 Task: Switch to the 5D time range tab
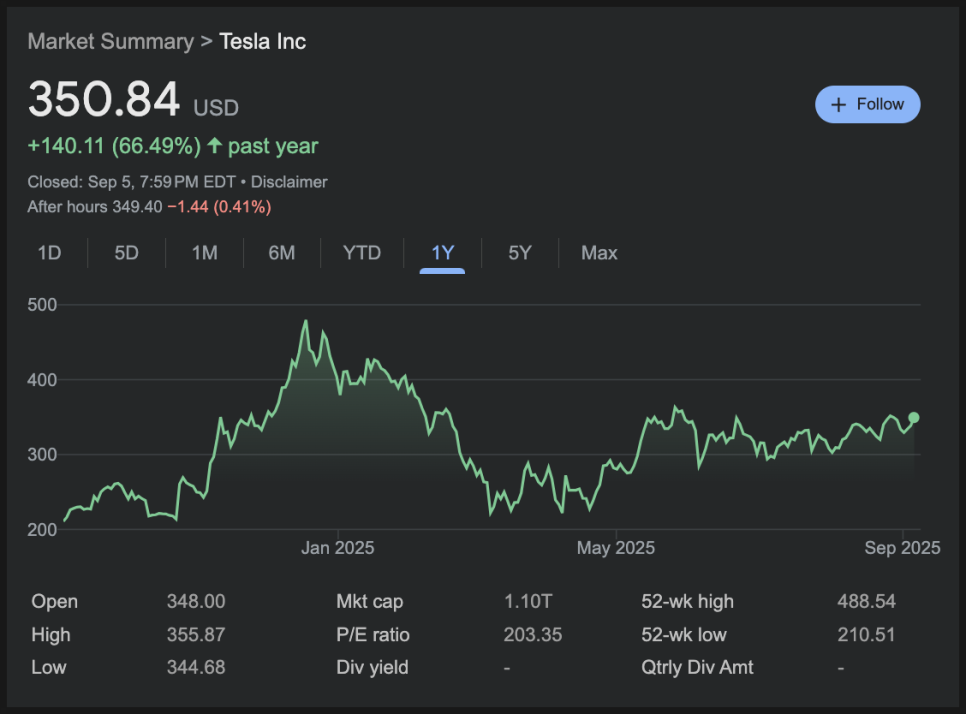click(x=126, y=253)
